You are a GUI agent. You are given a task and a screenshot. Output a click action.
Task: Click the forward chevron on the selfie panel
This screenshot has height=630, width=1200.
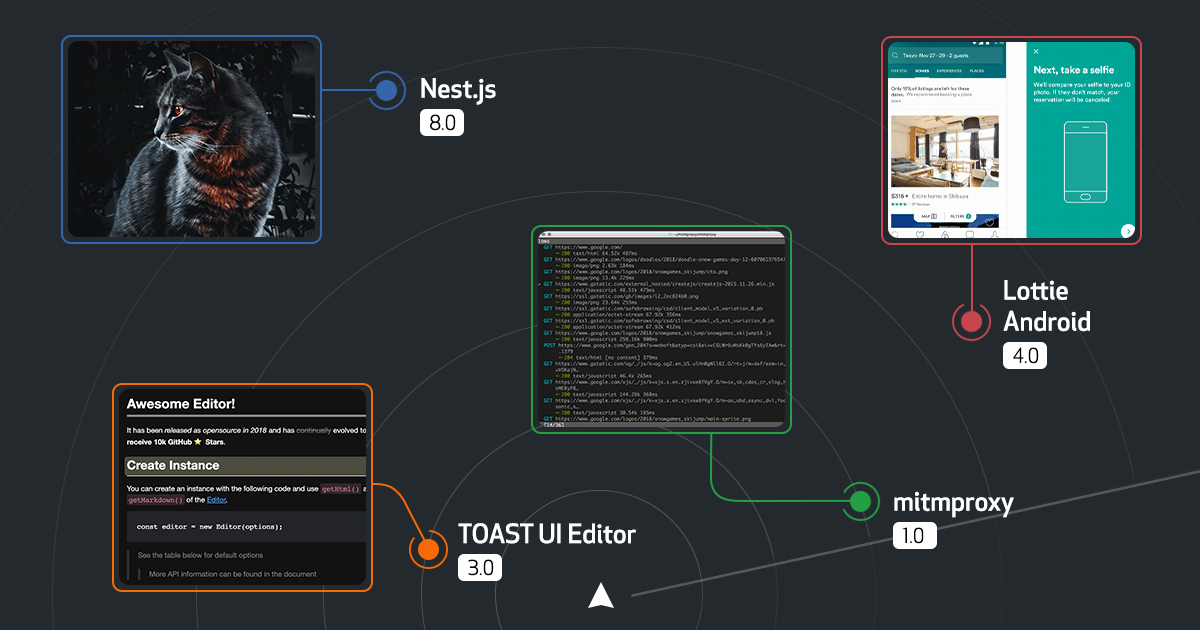pyautogui.click(x=1128, y=231)
